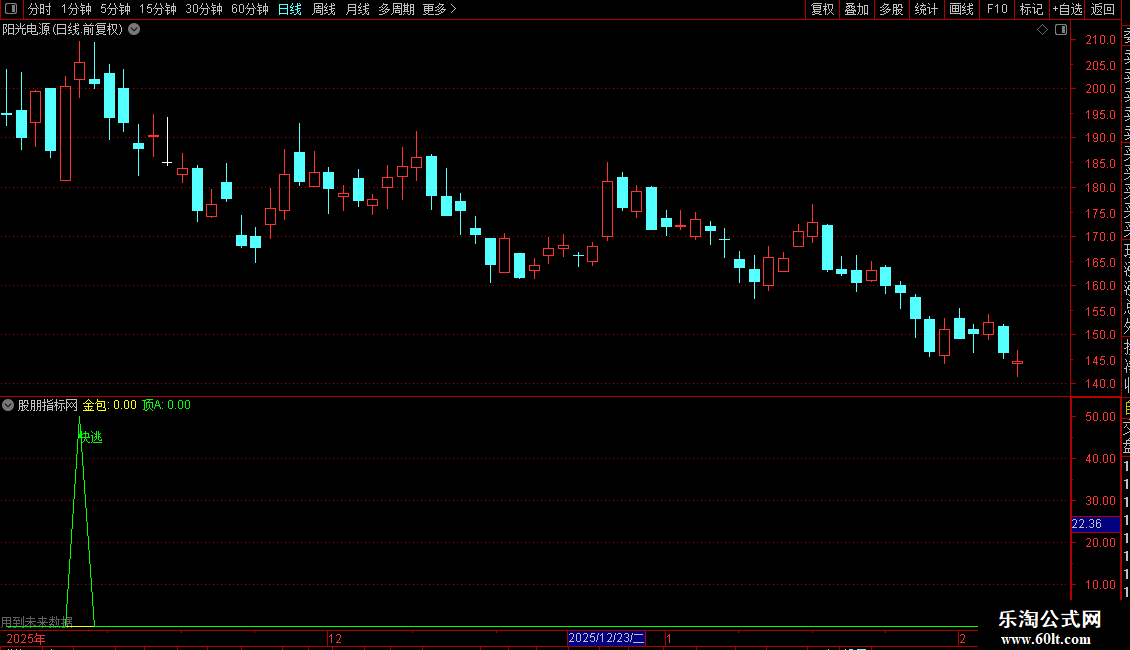
Task: Open F10 company info
Action: tap(997, 9)
